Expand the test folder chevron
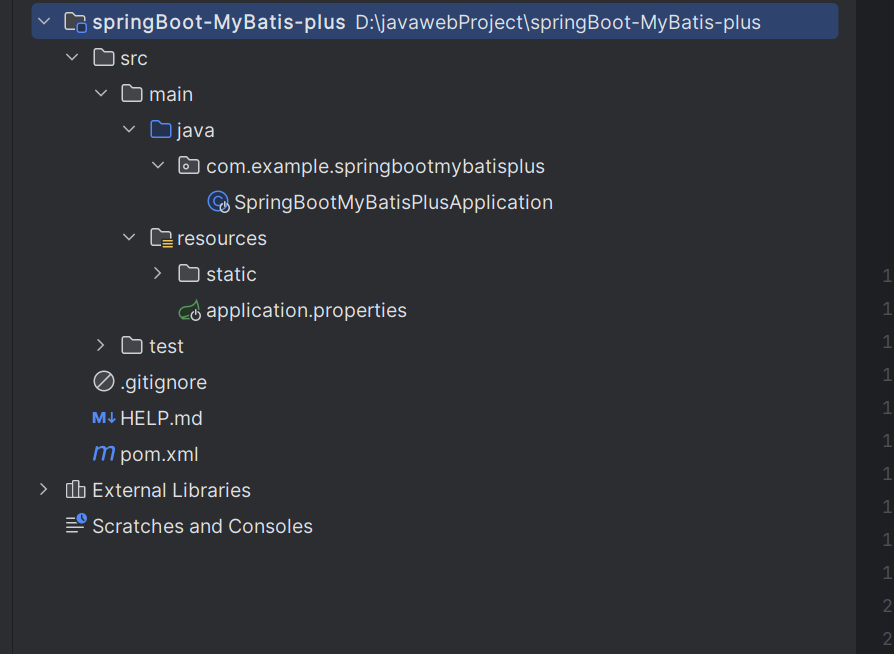Viewport: 894px width, 654px height. [x=101, y=346]
